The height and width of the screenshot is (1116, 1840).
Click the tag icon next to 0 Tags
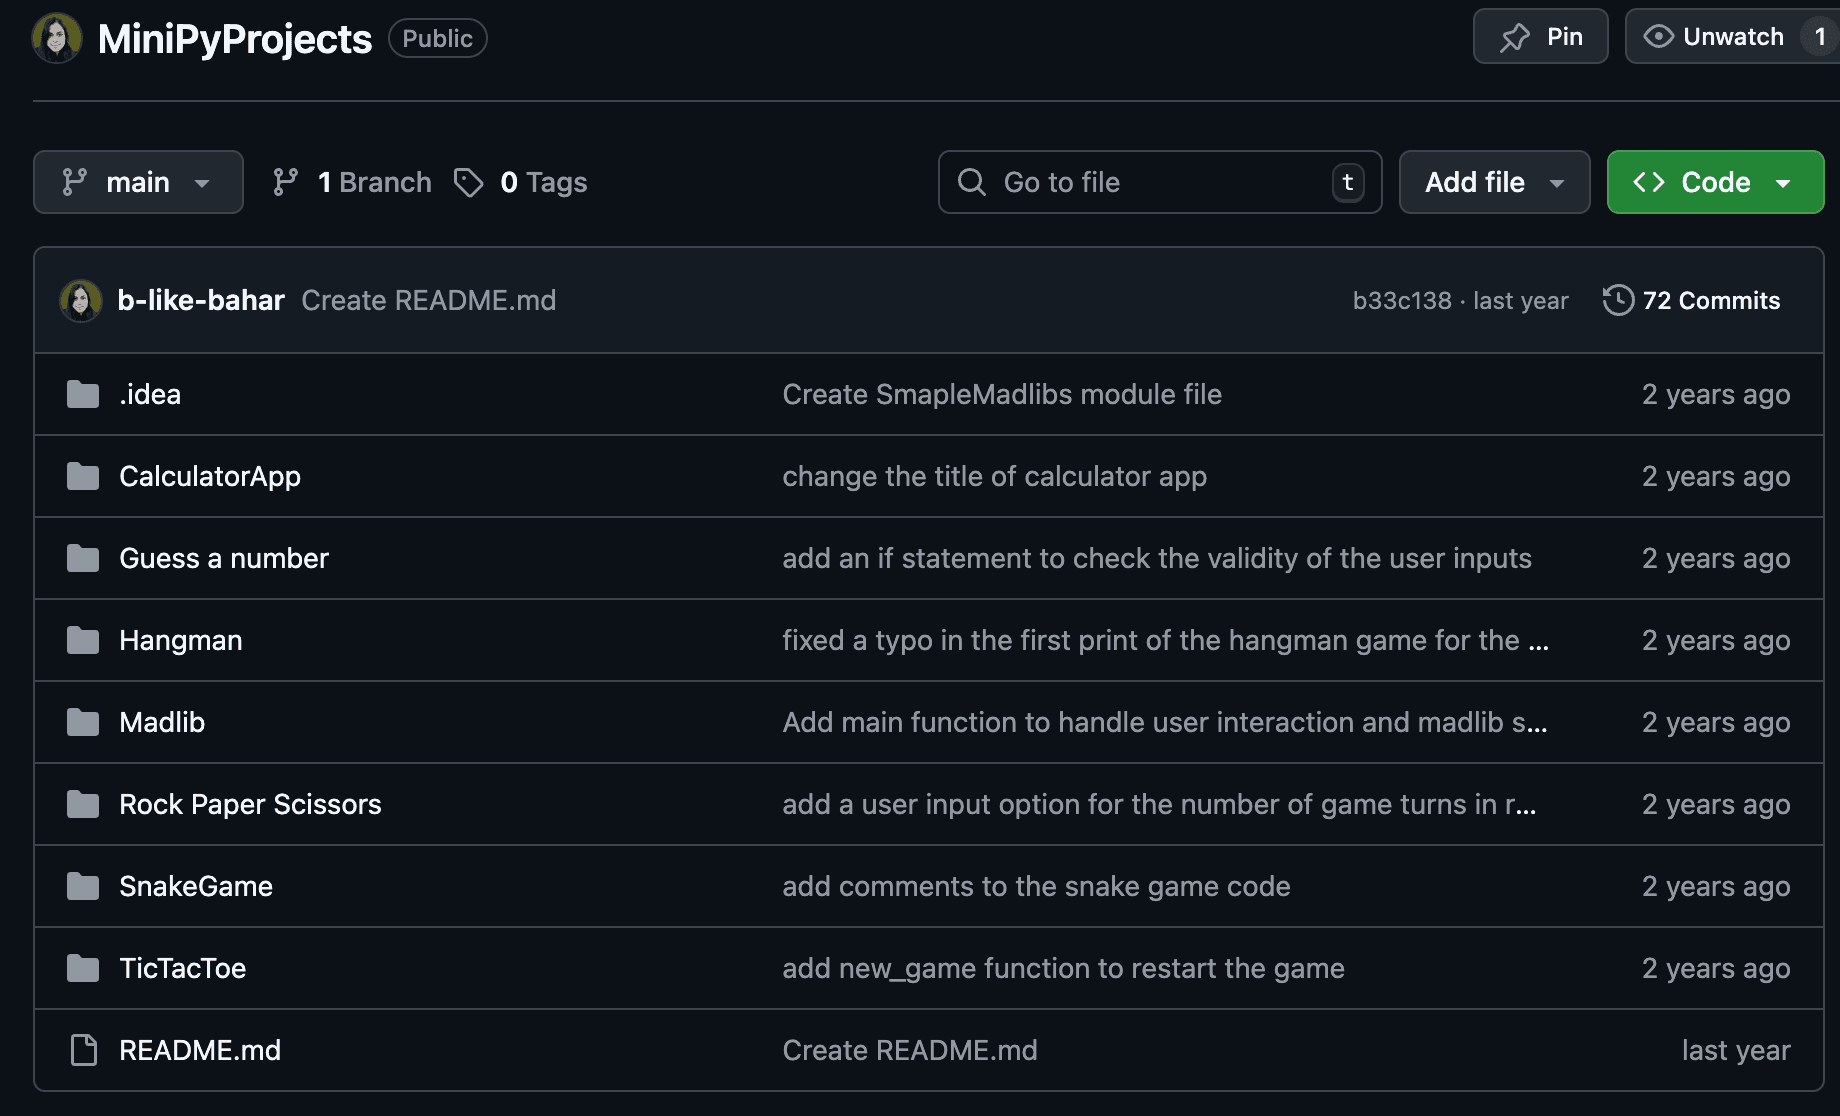pyautogui.click(x=468, y=182)
